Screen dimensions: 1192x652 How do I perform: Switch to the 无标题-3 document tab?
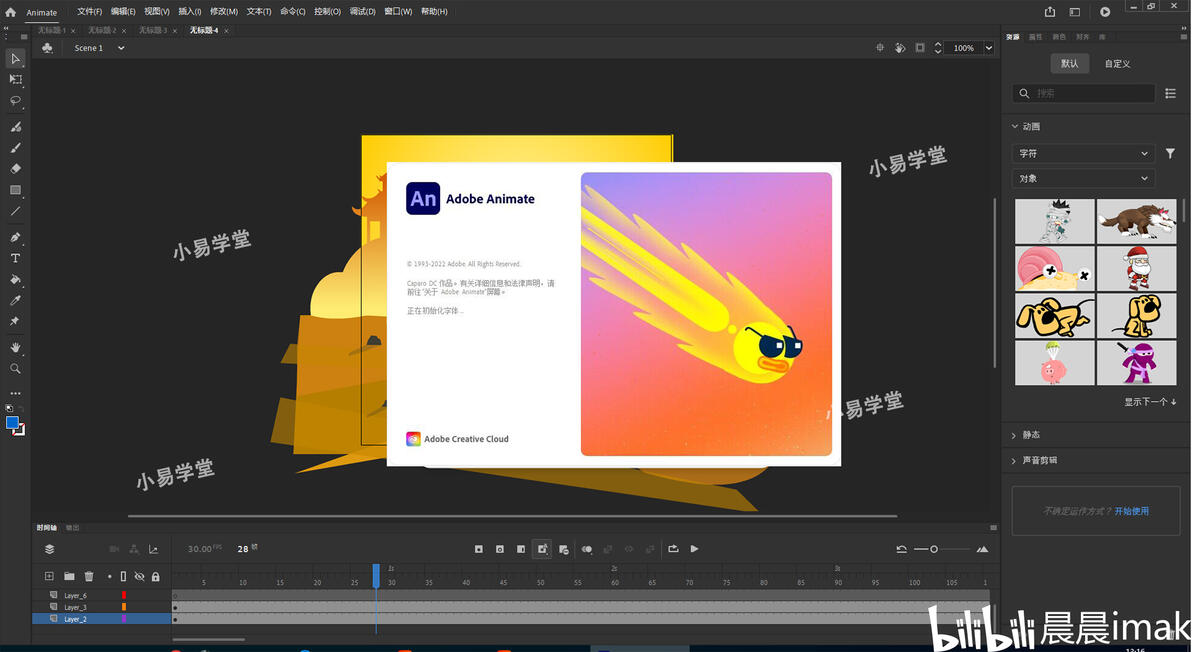tap(153, 30)
